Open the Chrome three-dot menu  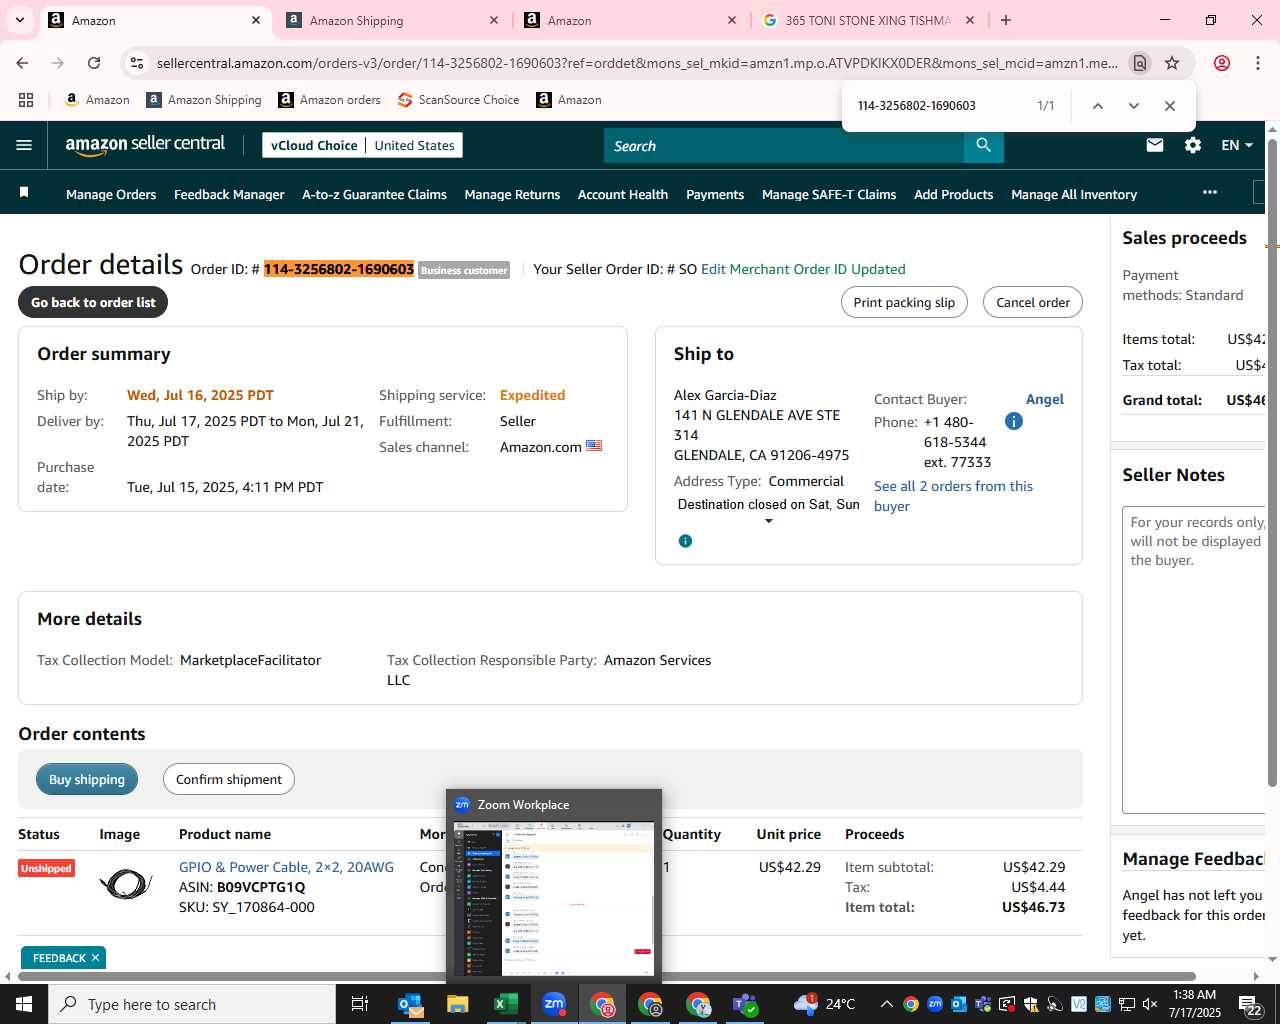pyautogui.click(x=1257, y=63)
